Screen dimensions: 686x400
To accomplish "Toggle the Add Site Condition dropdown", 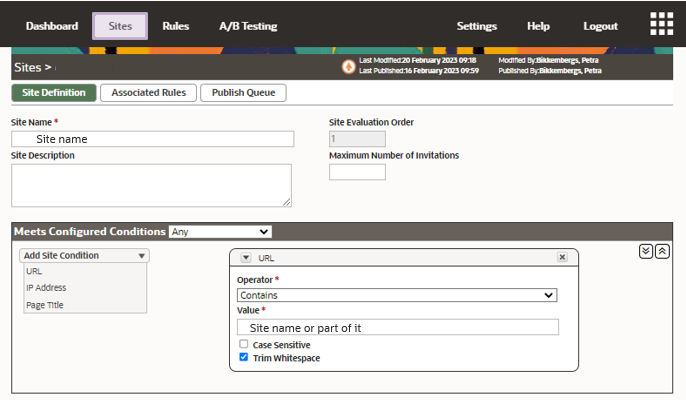I will tap(84, 256).
